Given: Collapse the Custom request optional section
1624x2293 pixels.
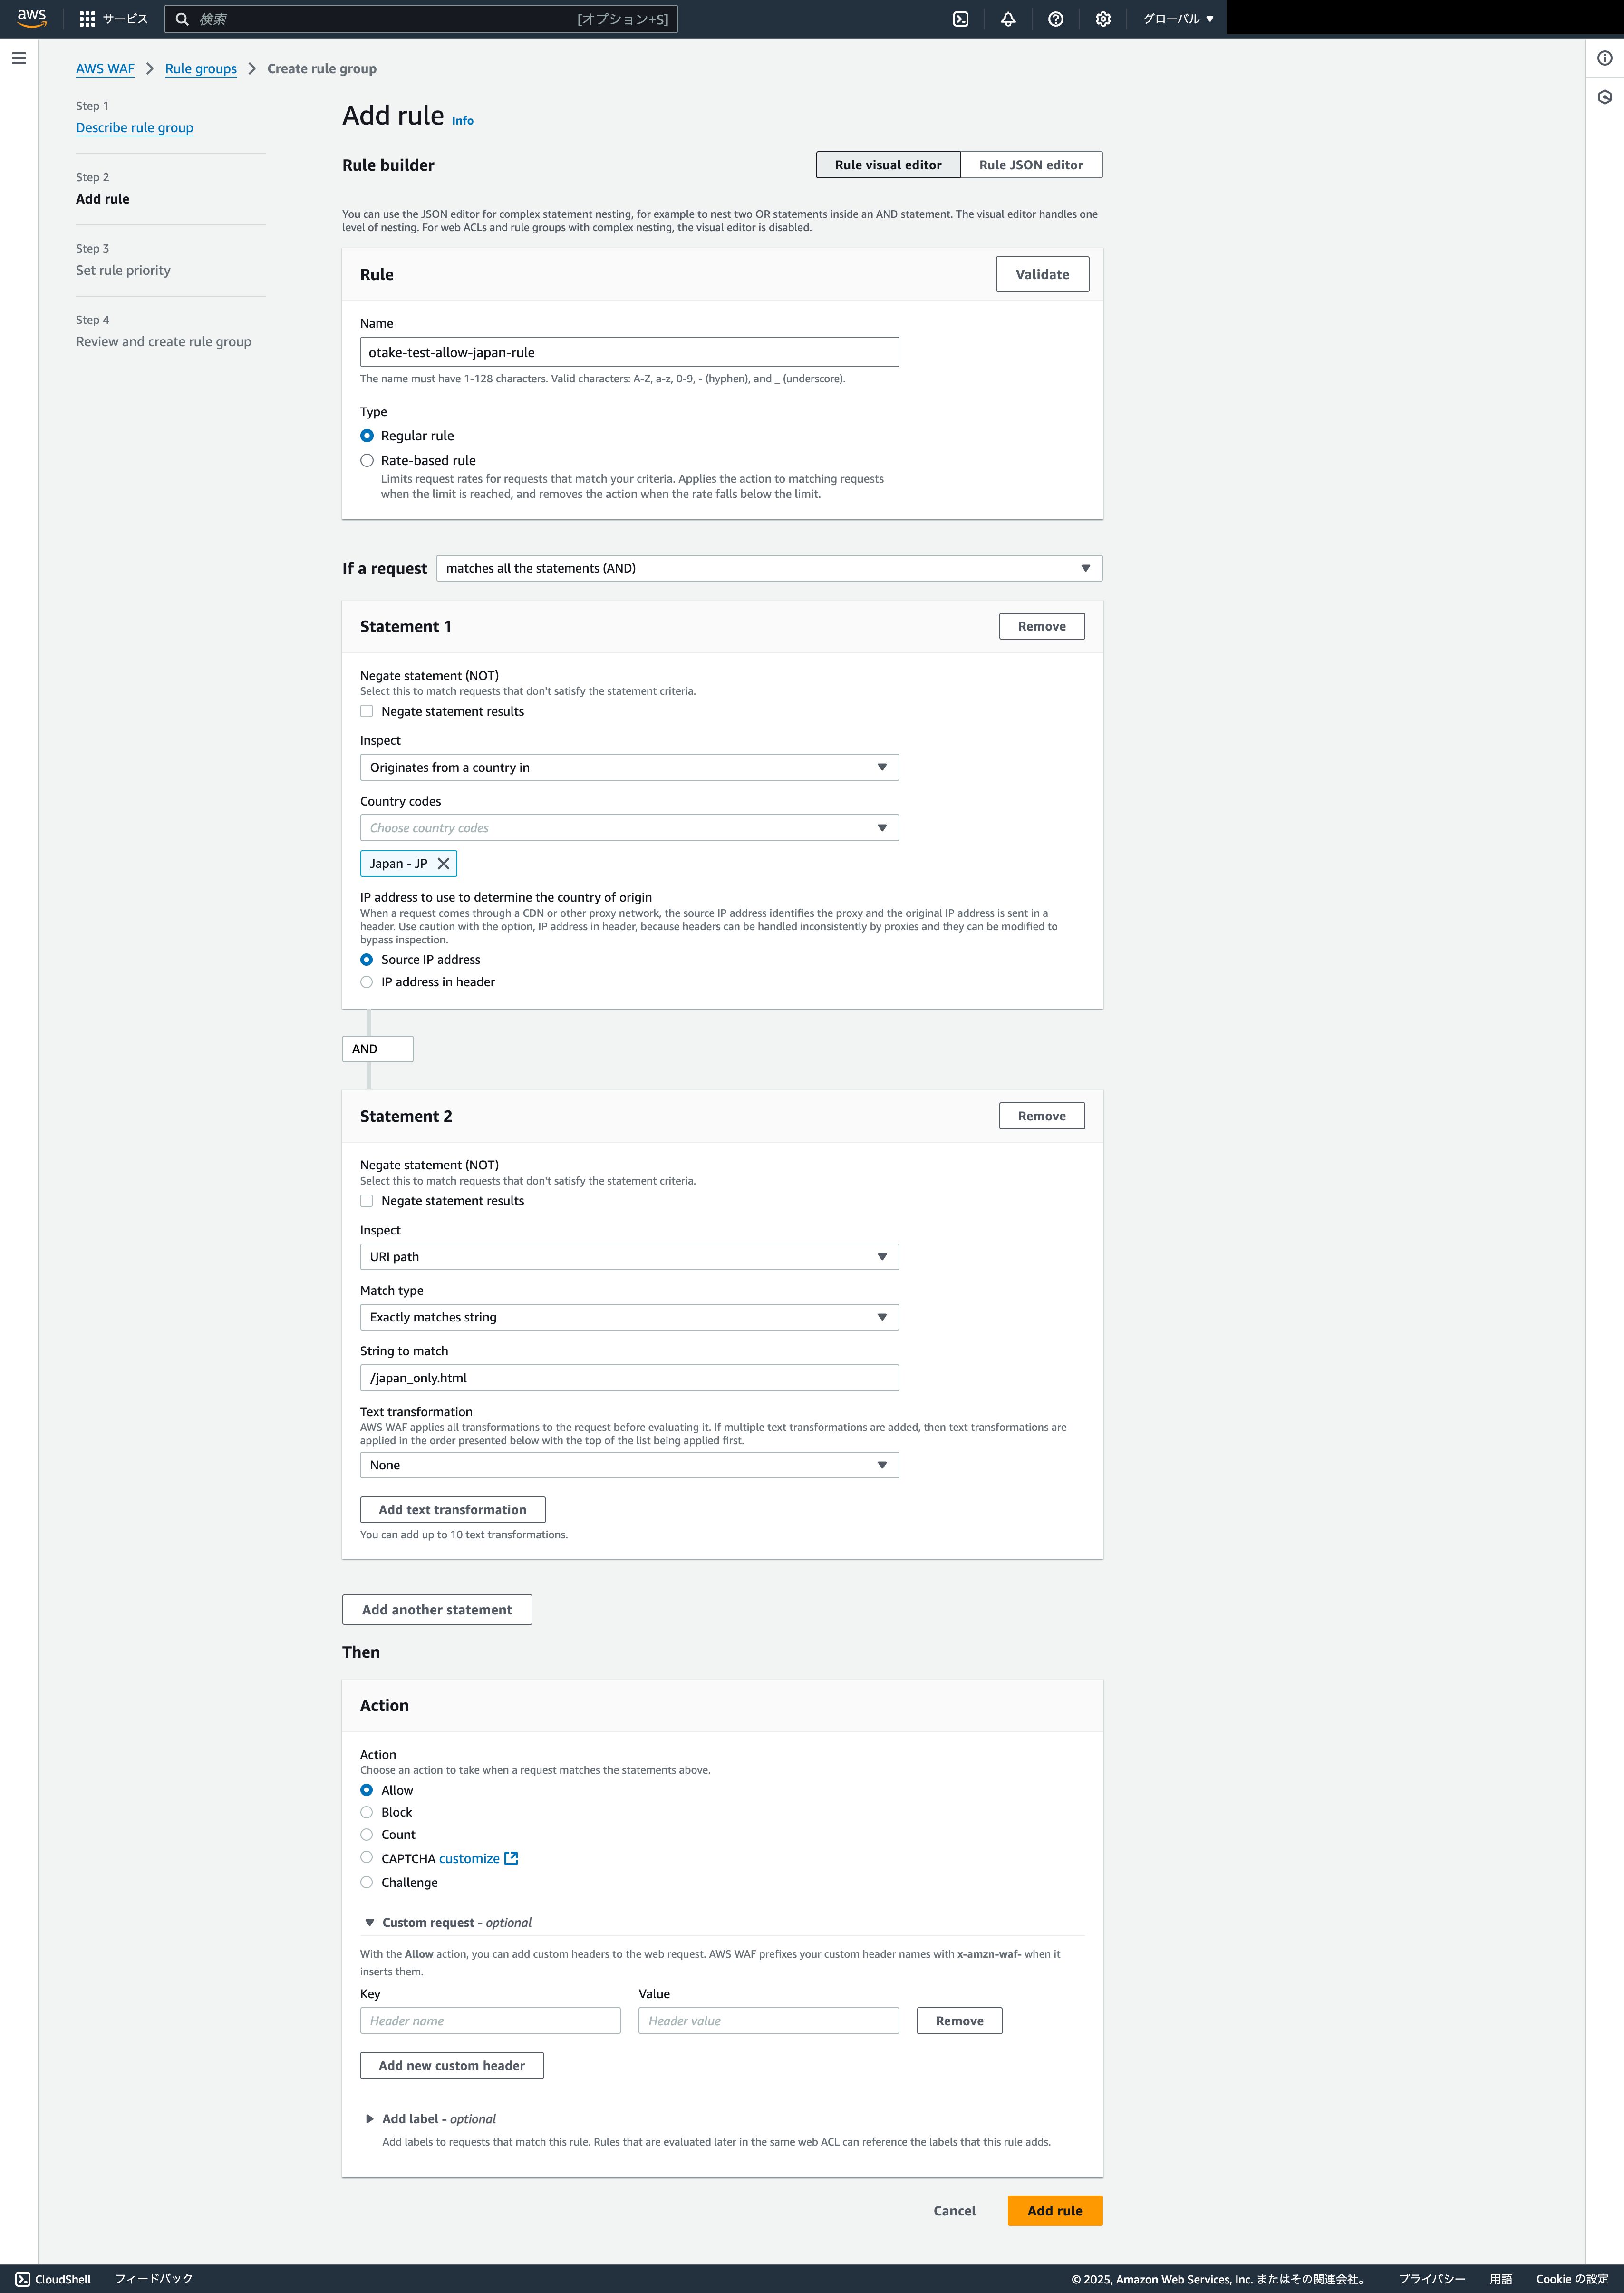Looking at the screenshot, I should click(x=370, y=1922).
